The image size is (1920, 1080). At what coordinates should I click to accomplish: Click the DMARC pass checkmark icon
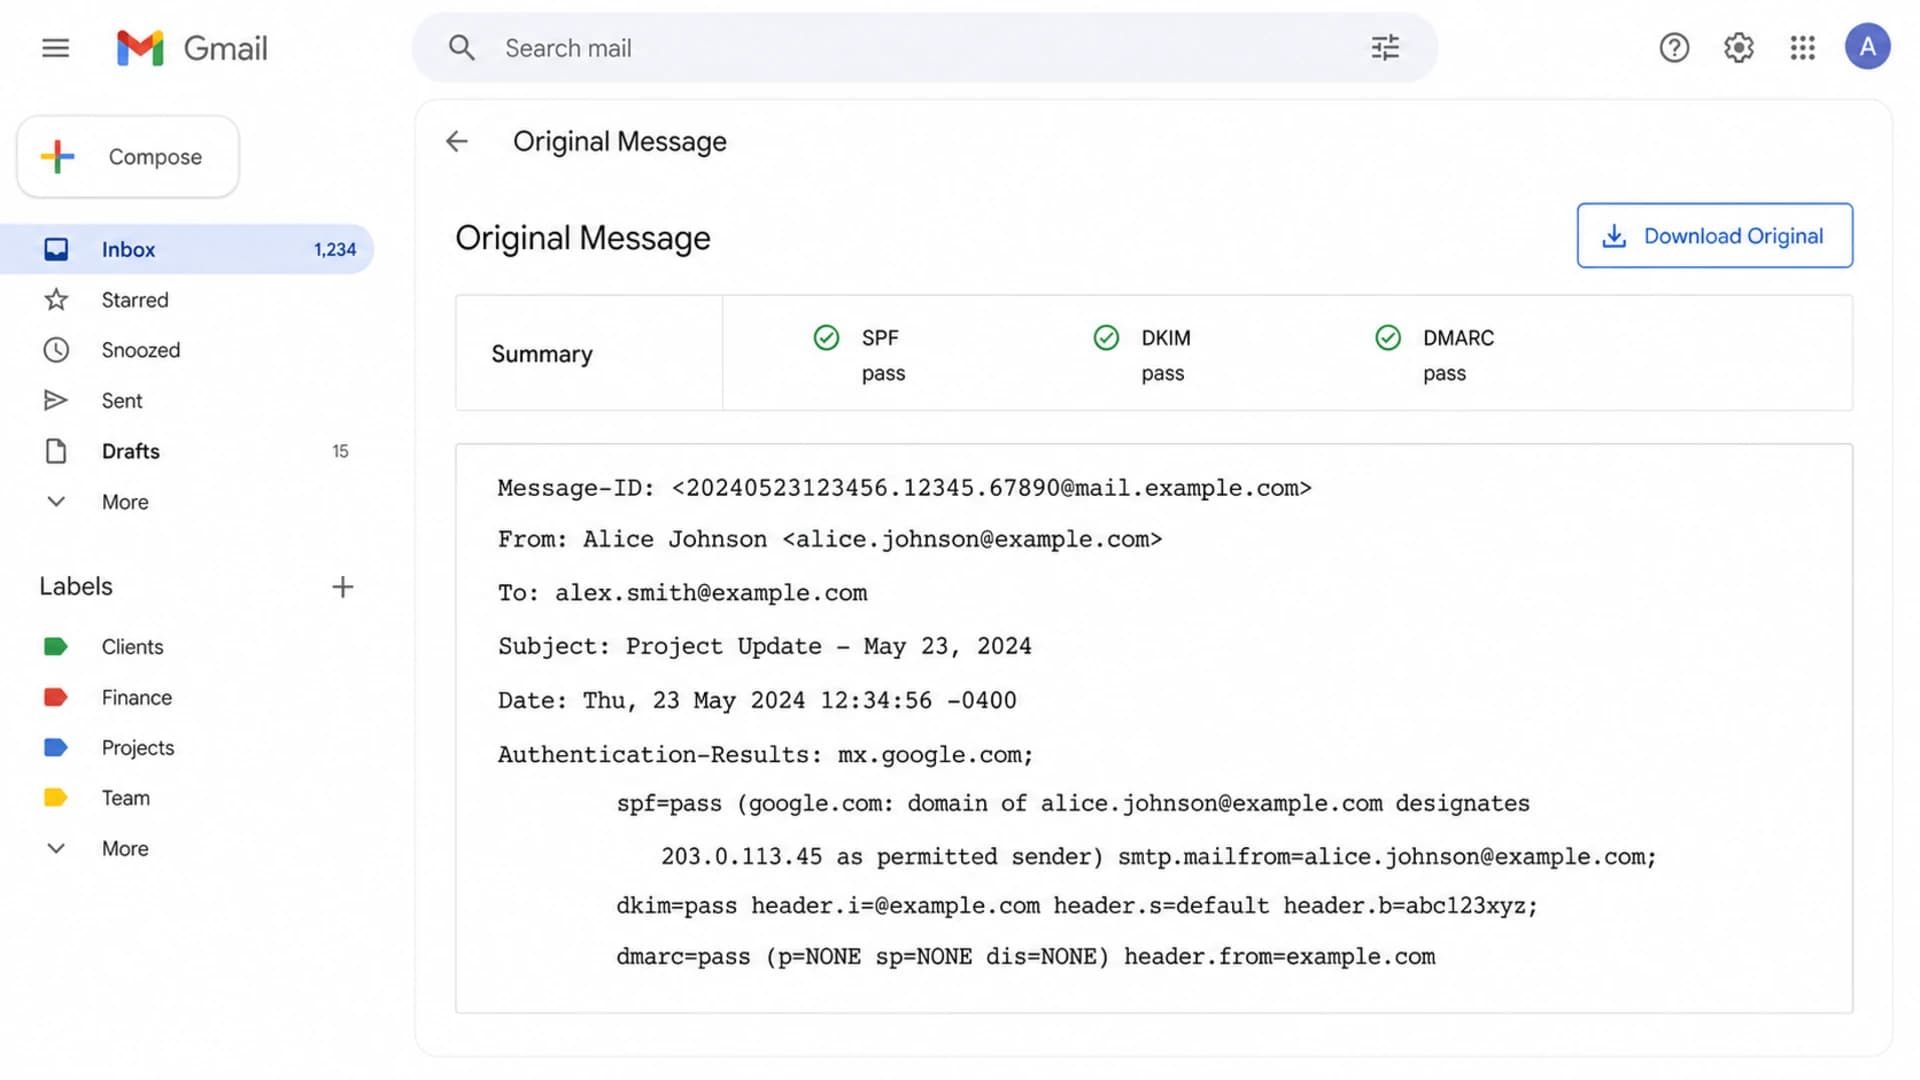(1388, 338)
